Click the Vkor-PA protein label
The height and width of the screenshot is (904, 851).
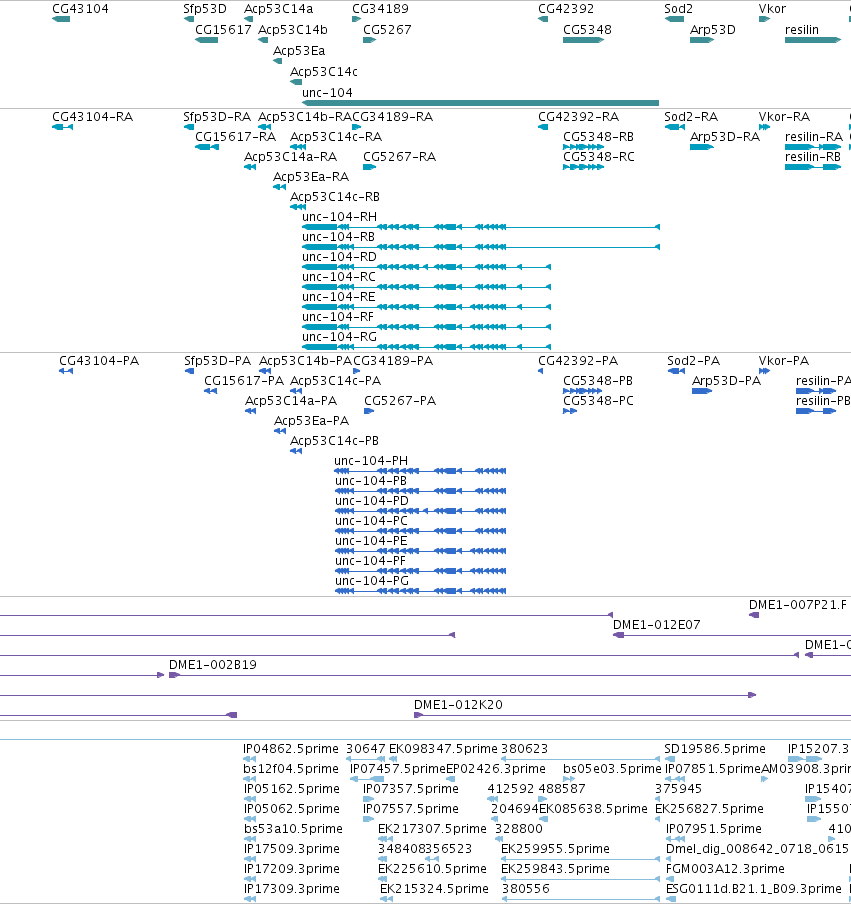click(x=784, y=361)
